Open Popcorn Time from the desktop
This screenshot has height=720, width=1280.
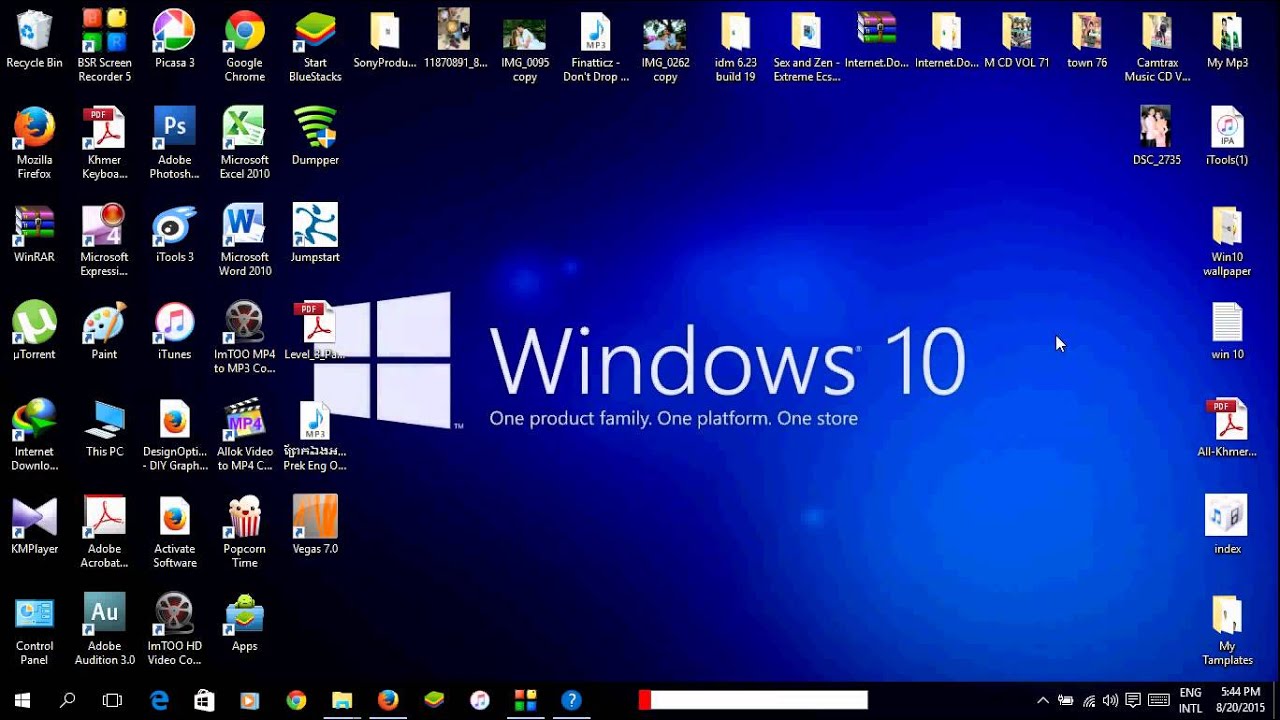pos(244,530)
